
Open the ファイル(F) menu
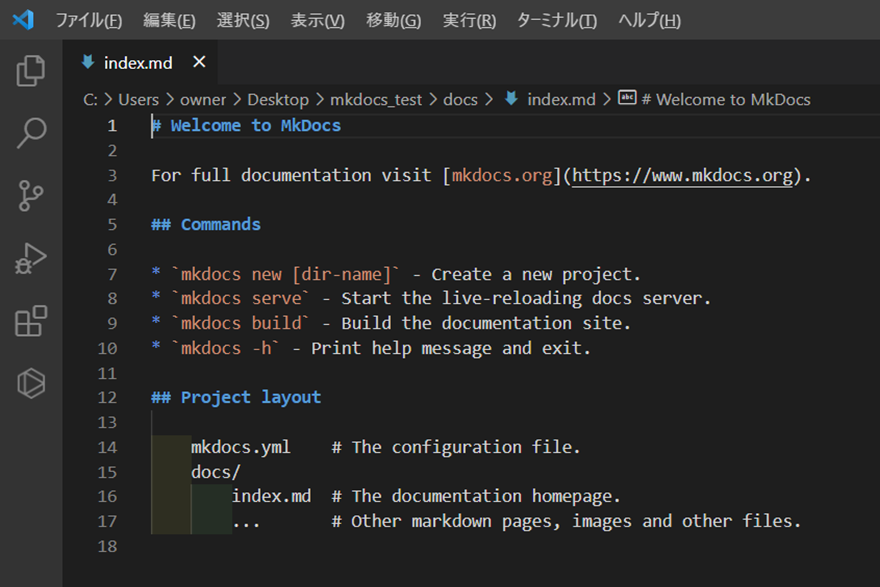point(88,21)
